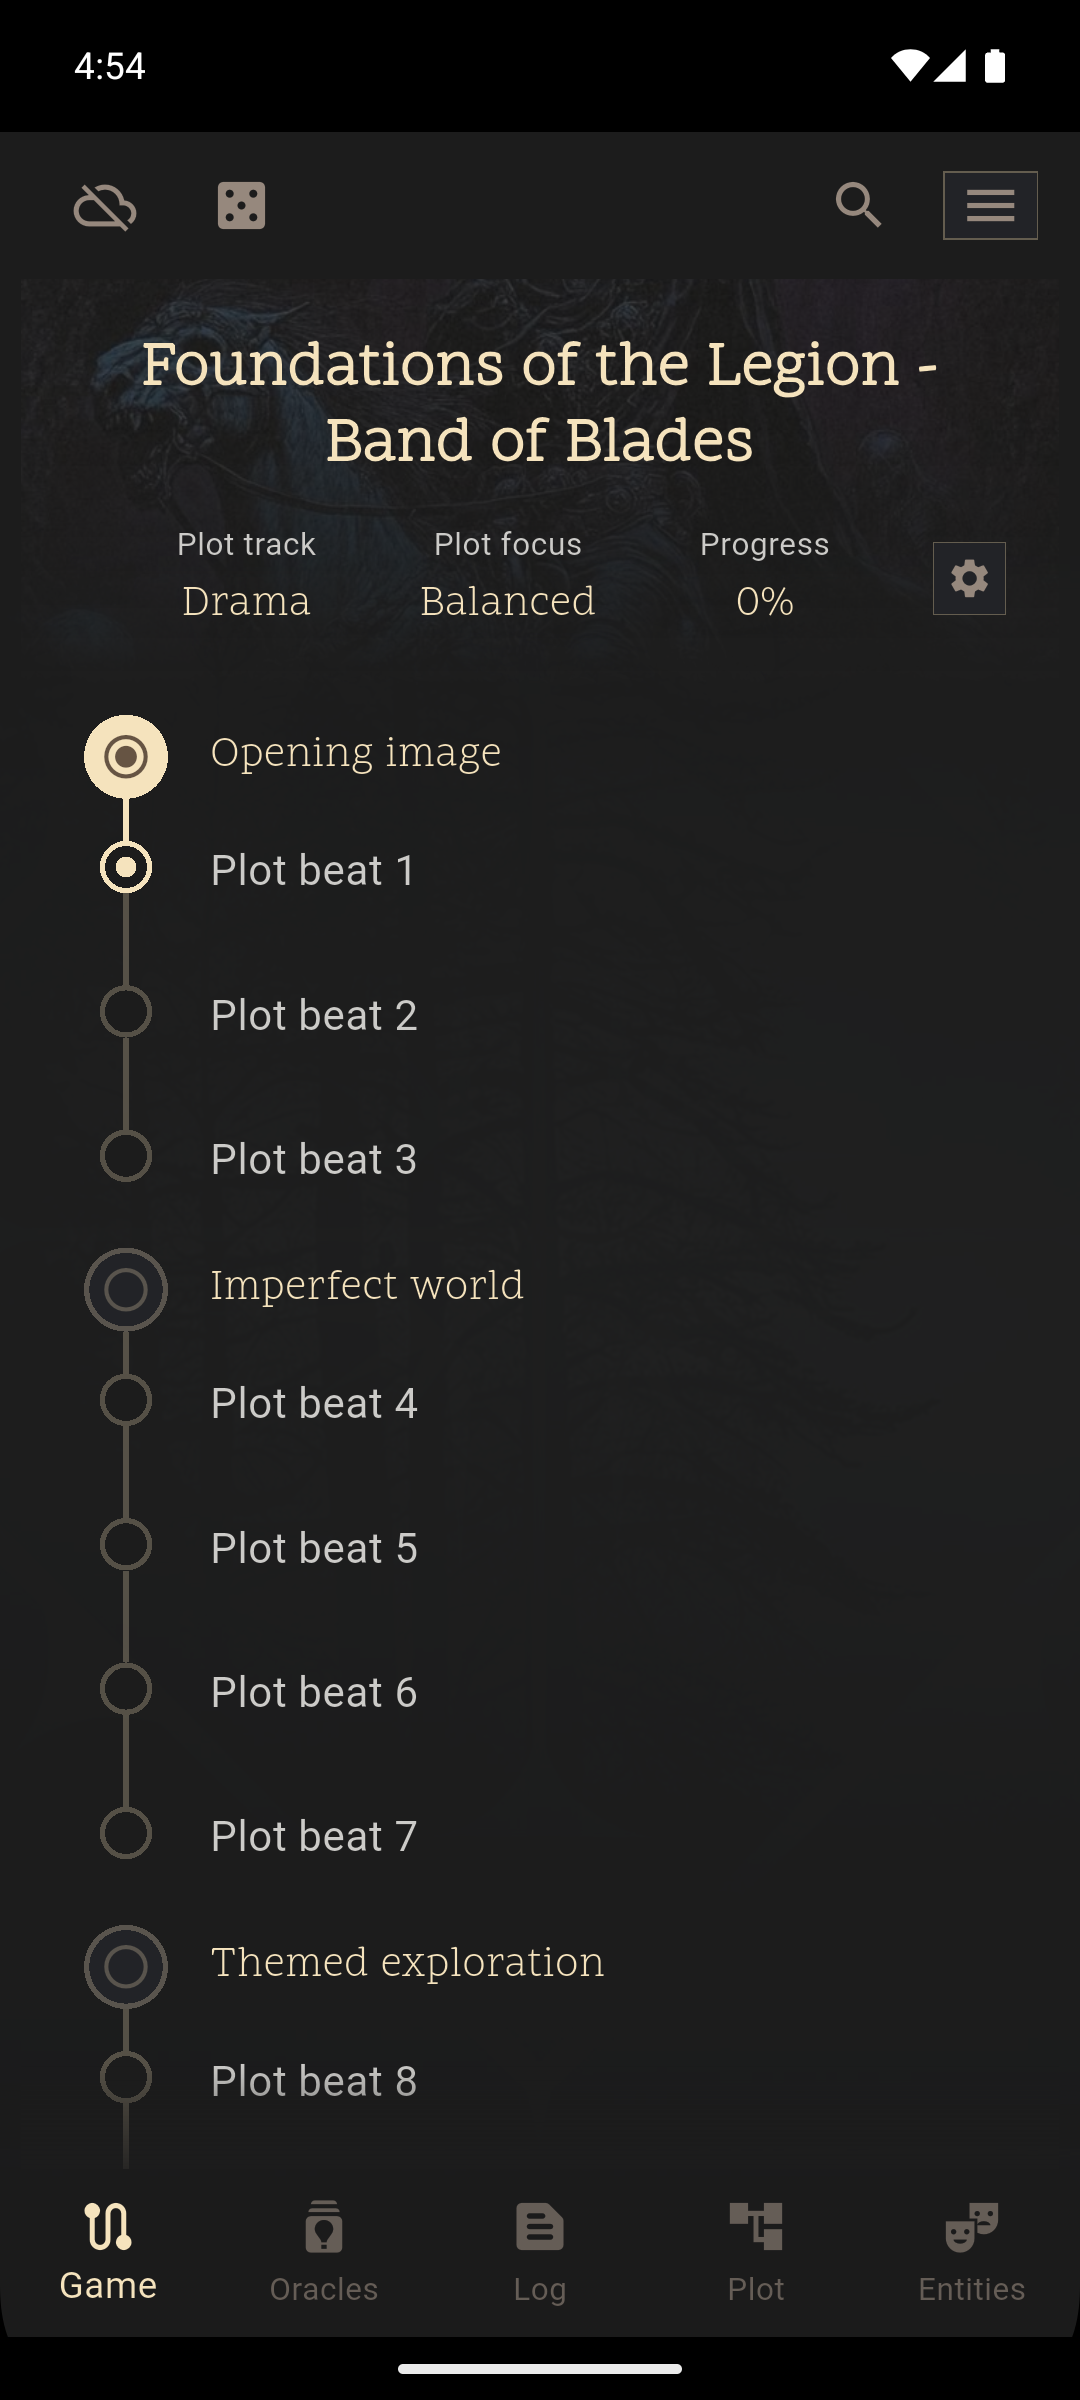This screenshot has height=2400, width=1080.
Task: Go to the Plot tab
Action: click(x=756, y=2250)
